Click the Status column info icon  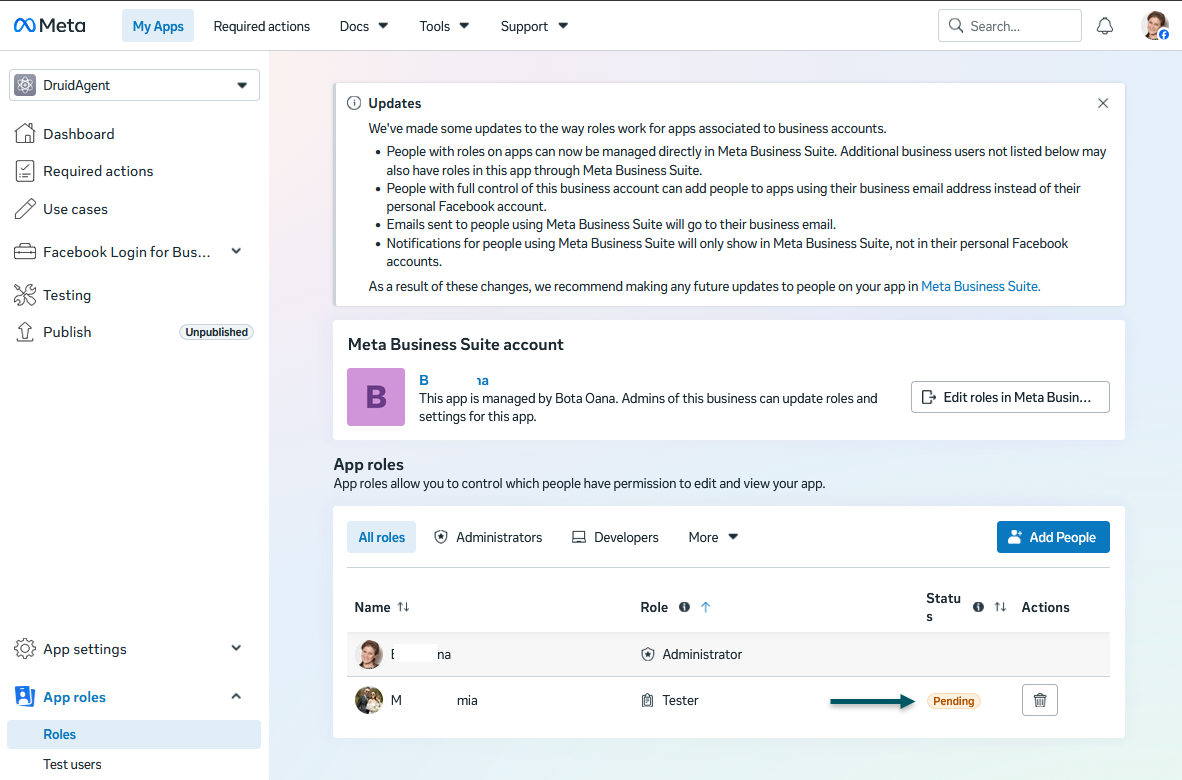click(x=978, y=607)
